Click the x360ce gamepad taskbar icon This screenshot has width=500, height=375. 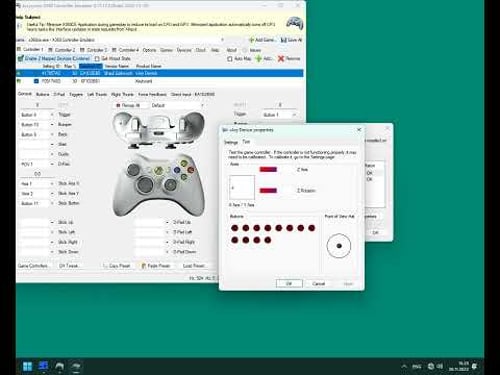coord(60,366)
